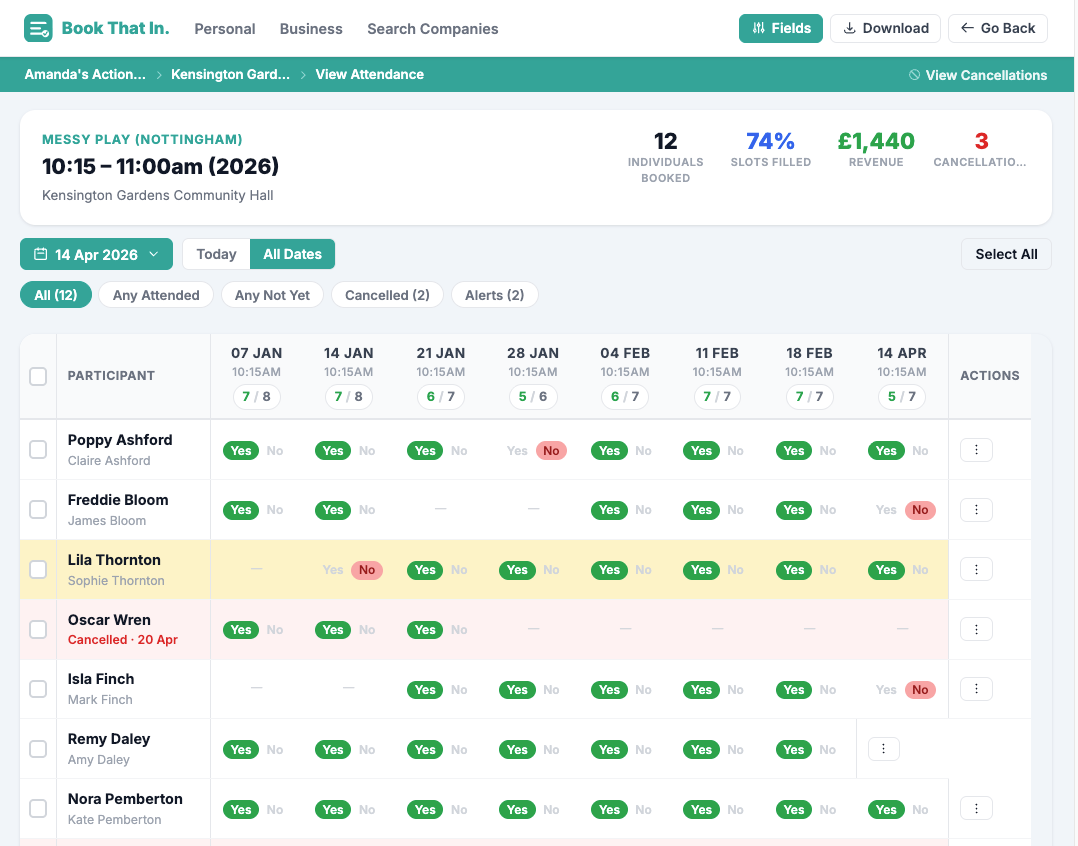Mark Isla Finch Yes for 14 Apr
The width and height of the screenshot is (1078, 846).
886,690
